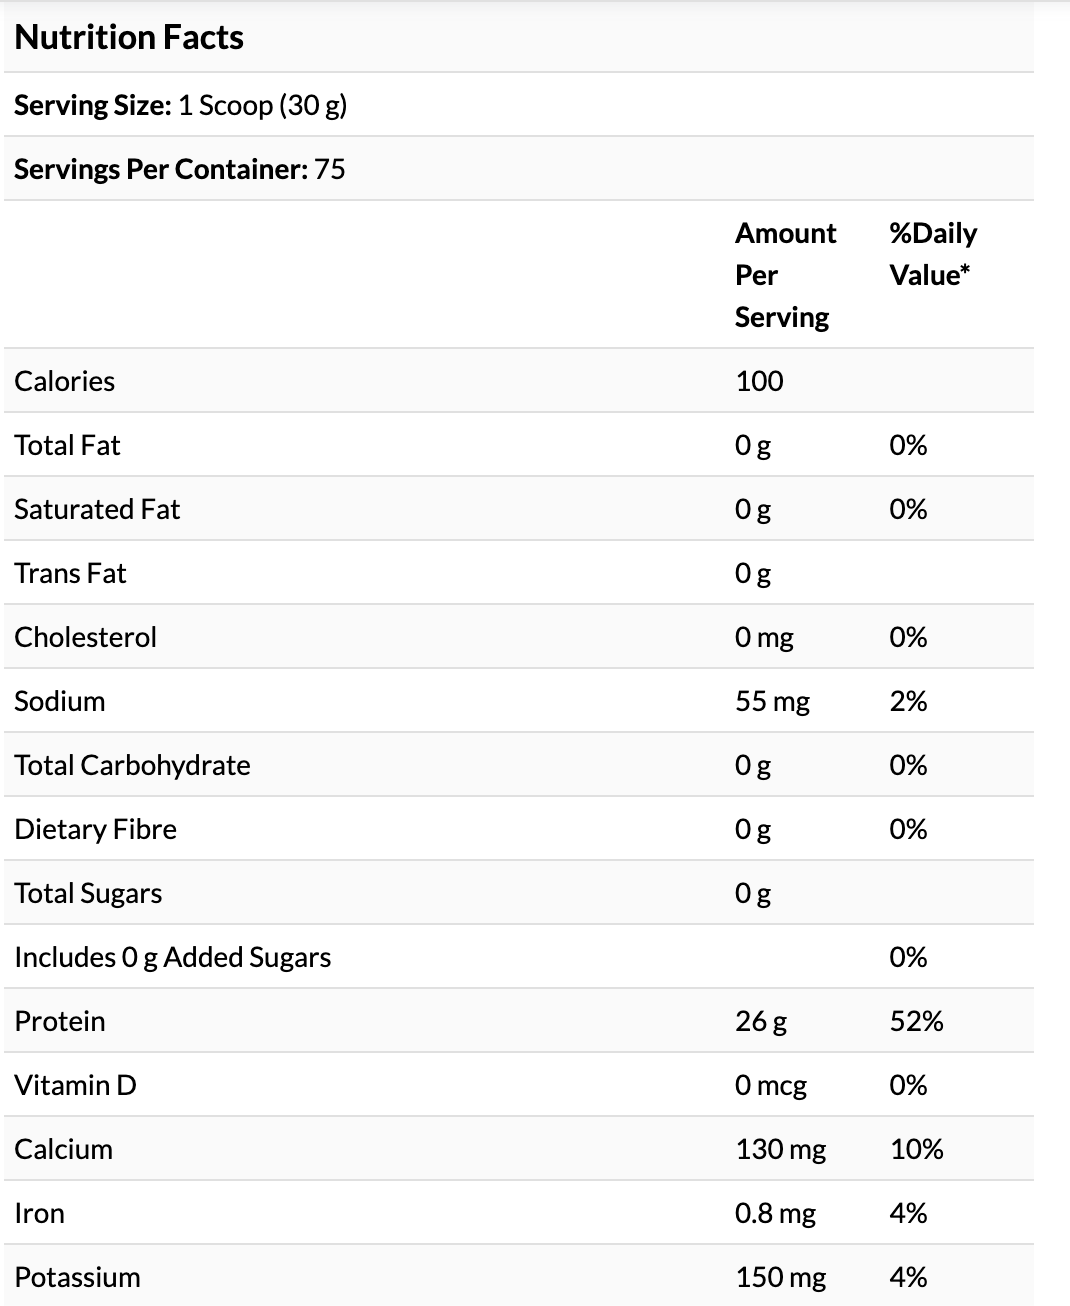
Task: Click the Vitamin D 0 mcg value
Action: coord(770,1085)
